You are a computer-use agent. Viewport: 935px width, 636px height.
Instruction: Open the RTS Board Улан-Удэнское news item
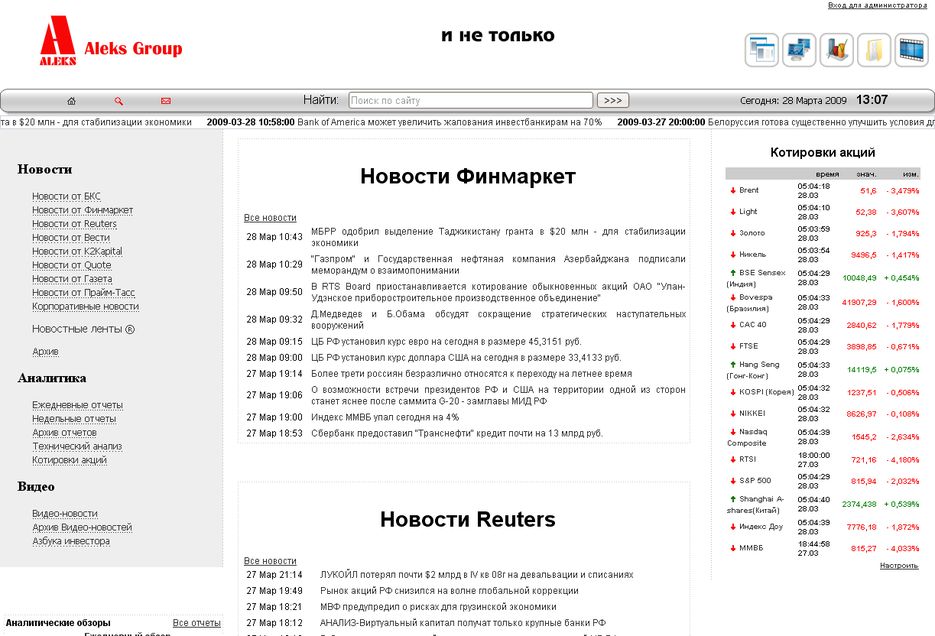(x=498, y=292)
